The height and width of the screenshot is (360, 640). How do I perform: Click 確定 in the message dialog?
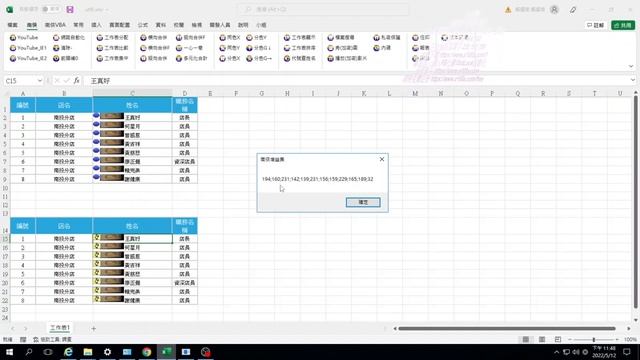pos(363,202)
